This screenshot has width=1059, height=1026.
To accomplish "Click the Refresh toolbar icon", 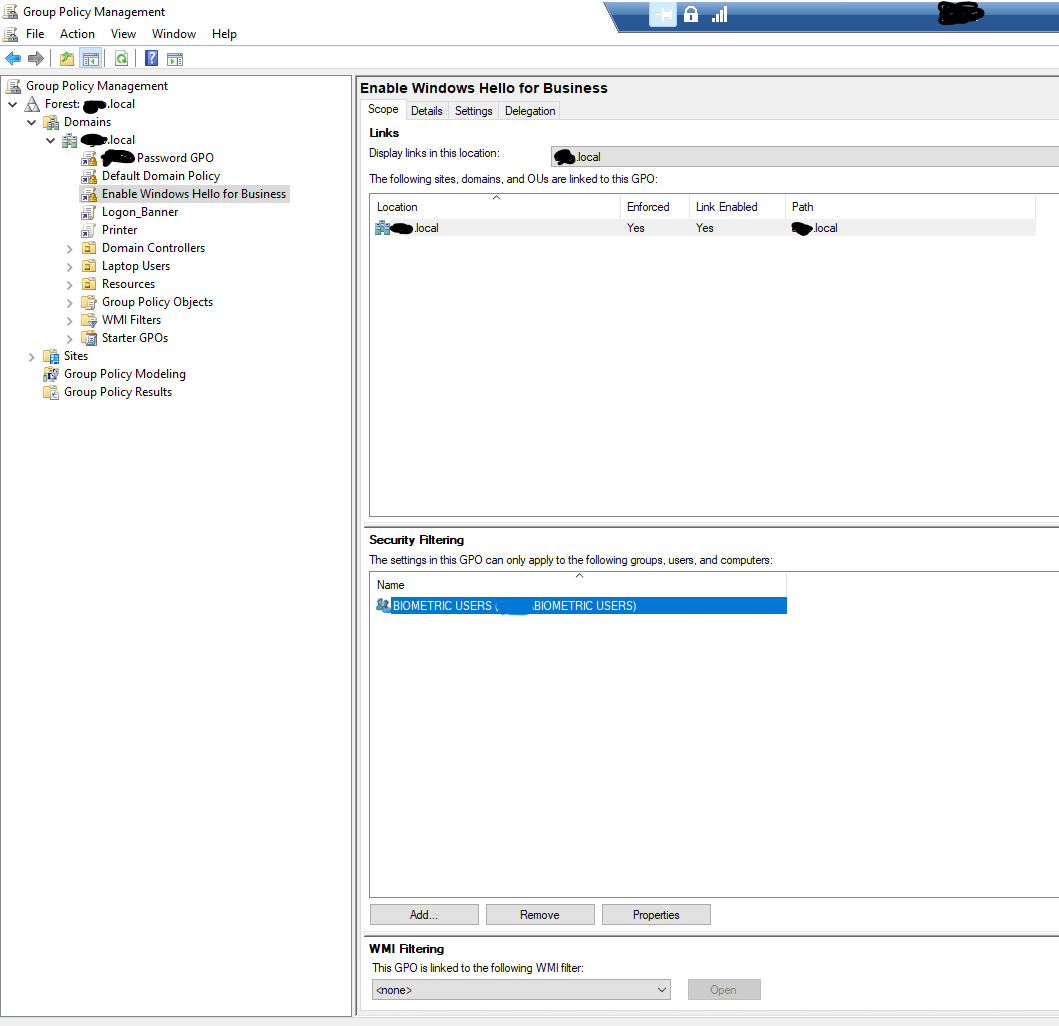I will [121, 59].
